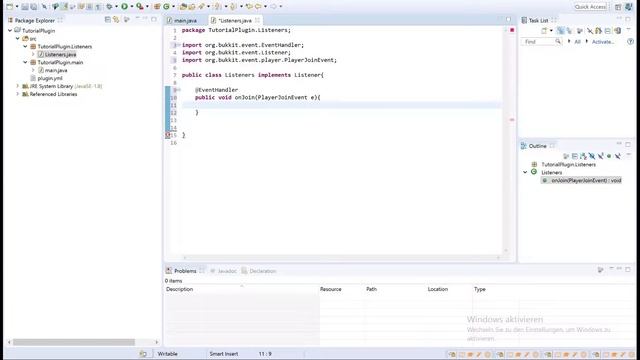
Task: Click the Save All toolbar icon
Action: point(33,7)
